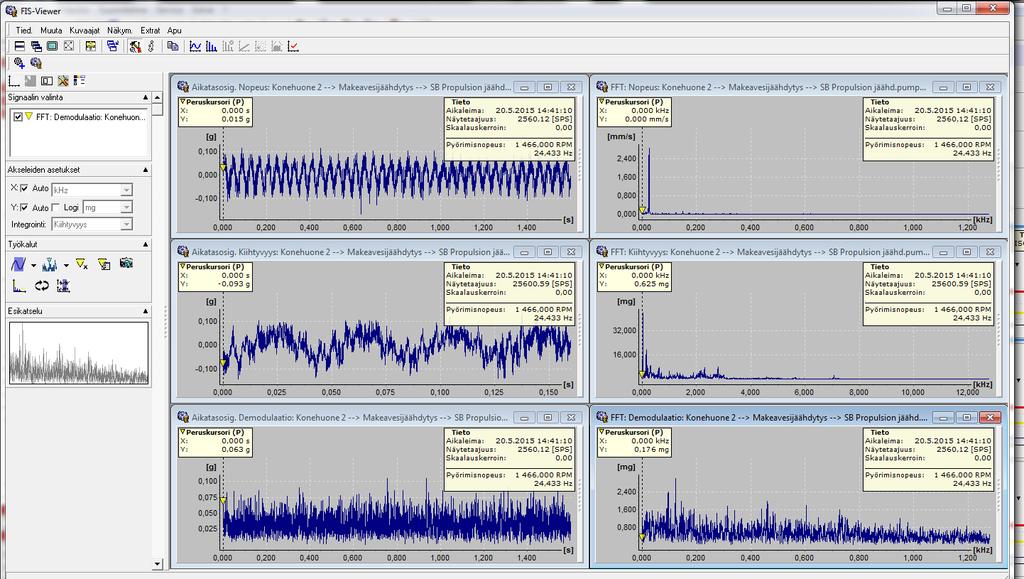
Task: Click the sidebar scrollbar up arrow
Action: (157, 97)
